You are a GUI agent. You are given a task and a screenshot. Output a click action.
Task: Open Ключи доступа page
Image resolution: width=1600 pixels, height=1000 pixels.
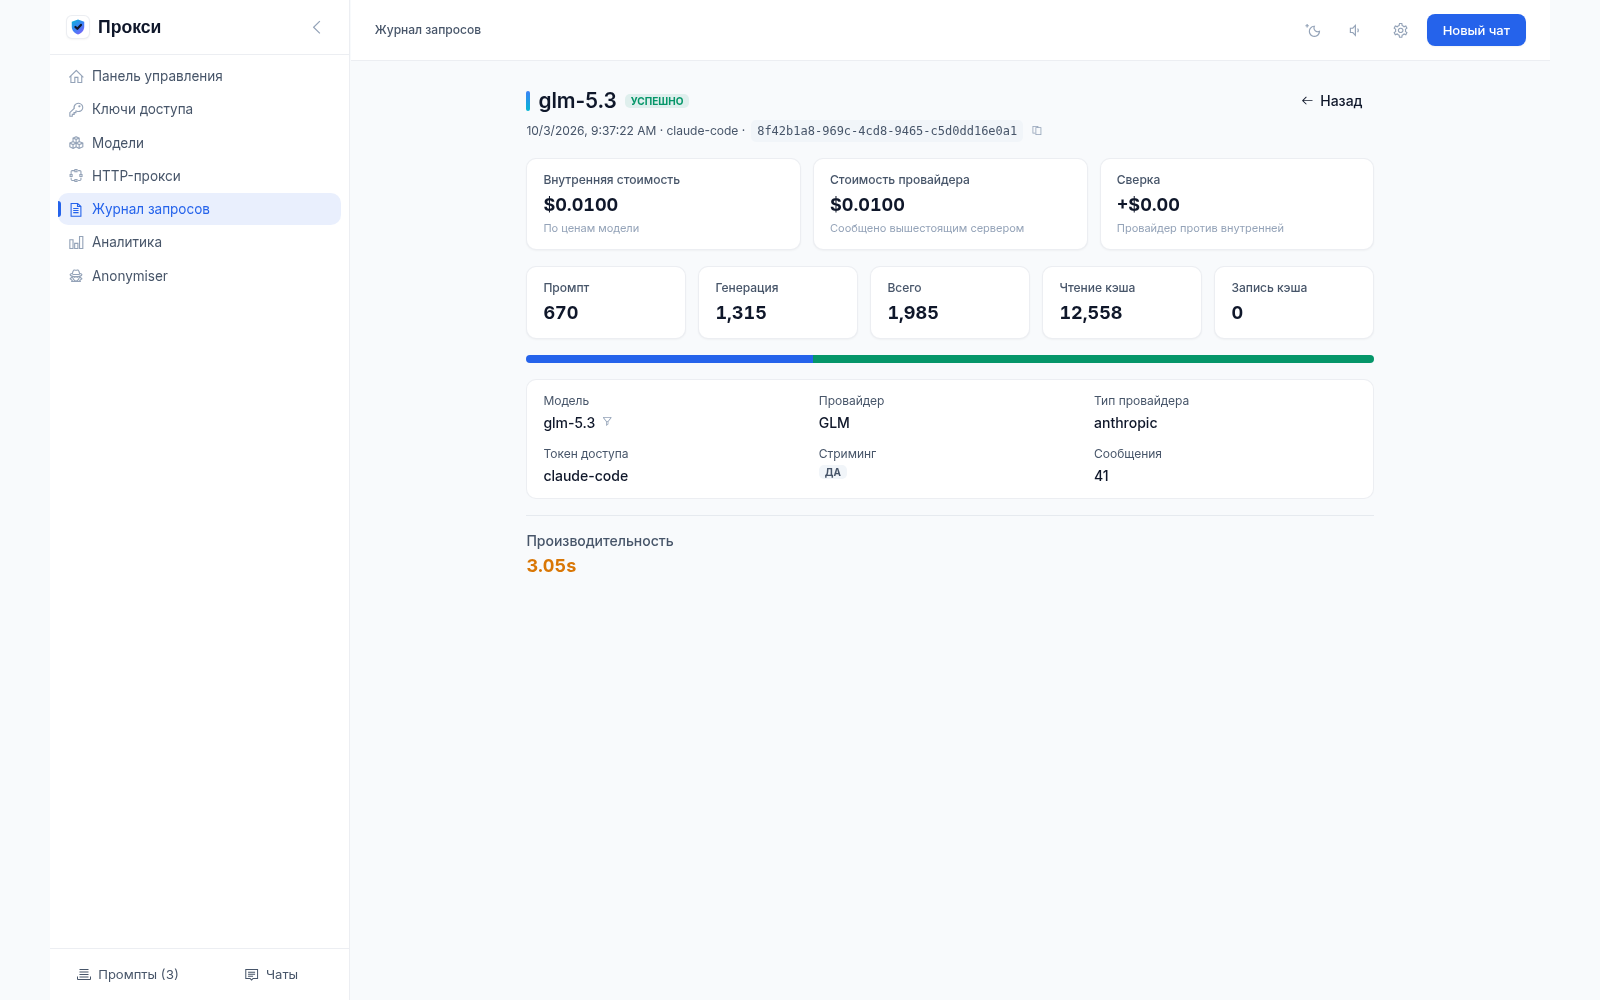click(x=200, y=109)
